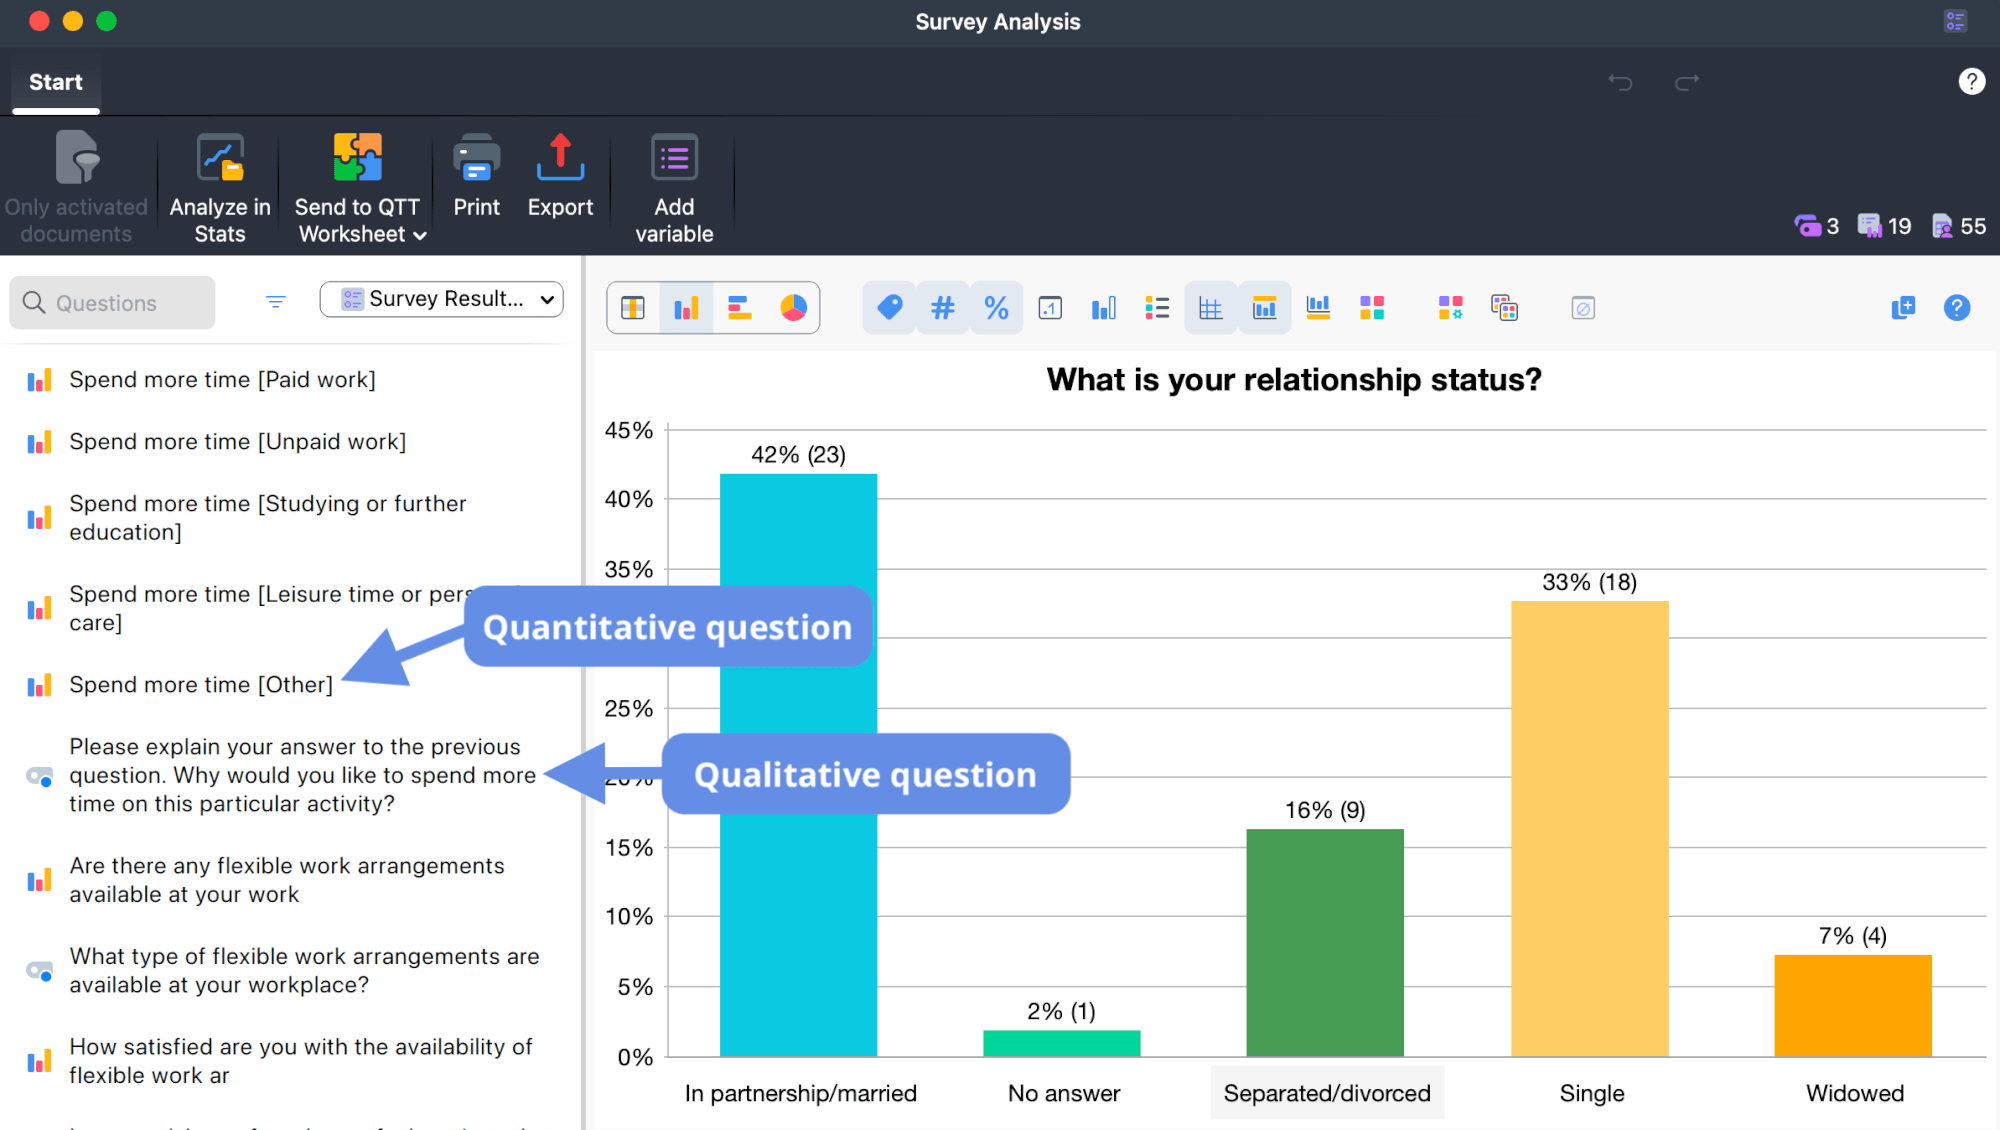Screen dimensions: 2000x1130
Task: Select the horizontal bar chart view icon
Action: click(740, 307)
